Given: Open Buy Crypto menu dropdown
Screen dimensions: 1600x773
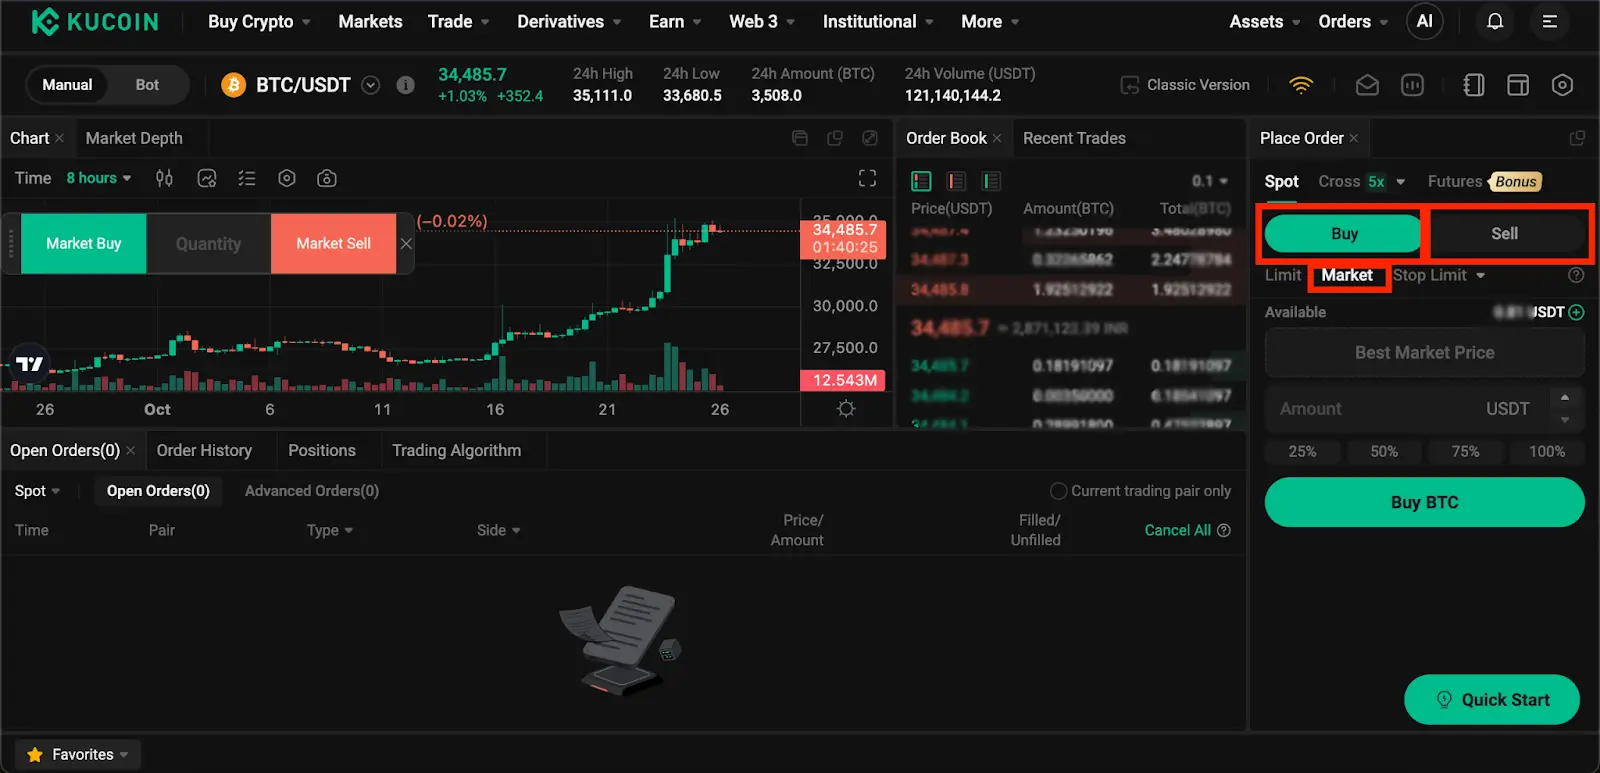Looking at the screenshot, I should tap(259, 21).
